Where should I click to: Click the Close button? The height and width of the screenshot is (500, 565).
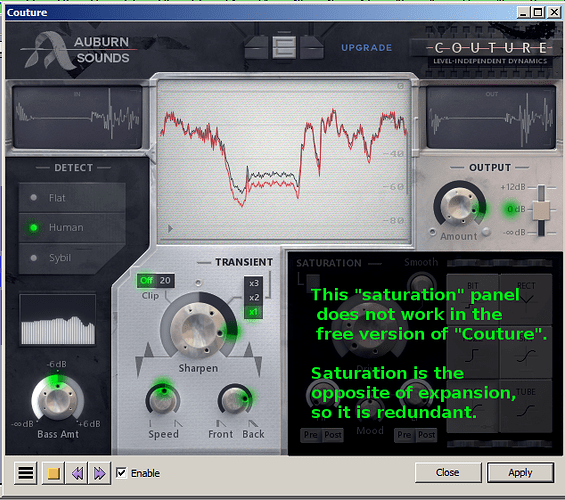(x=448, y=472)
